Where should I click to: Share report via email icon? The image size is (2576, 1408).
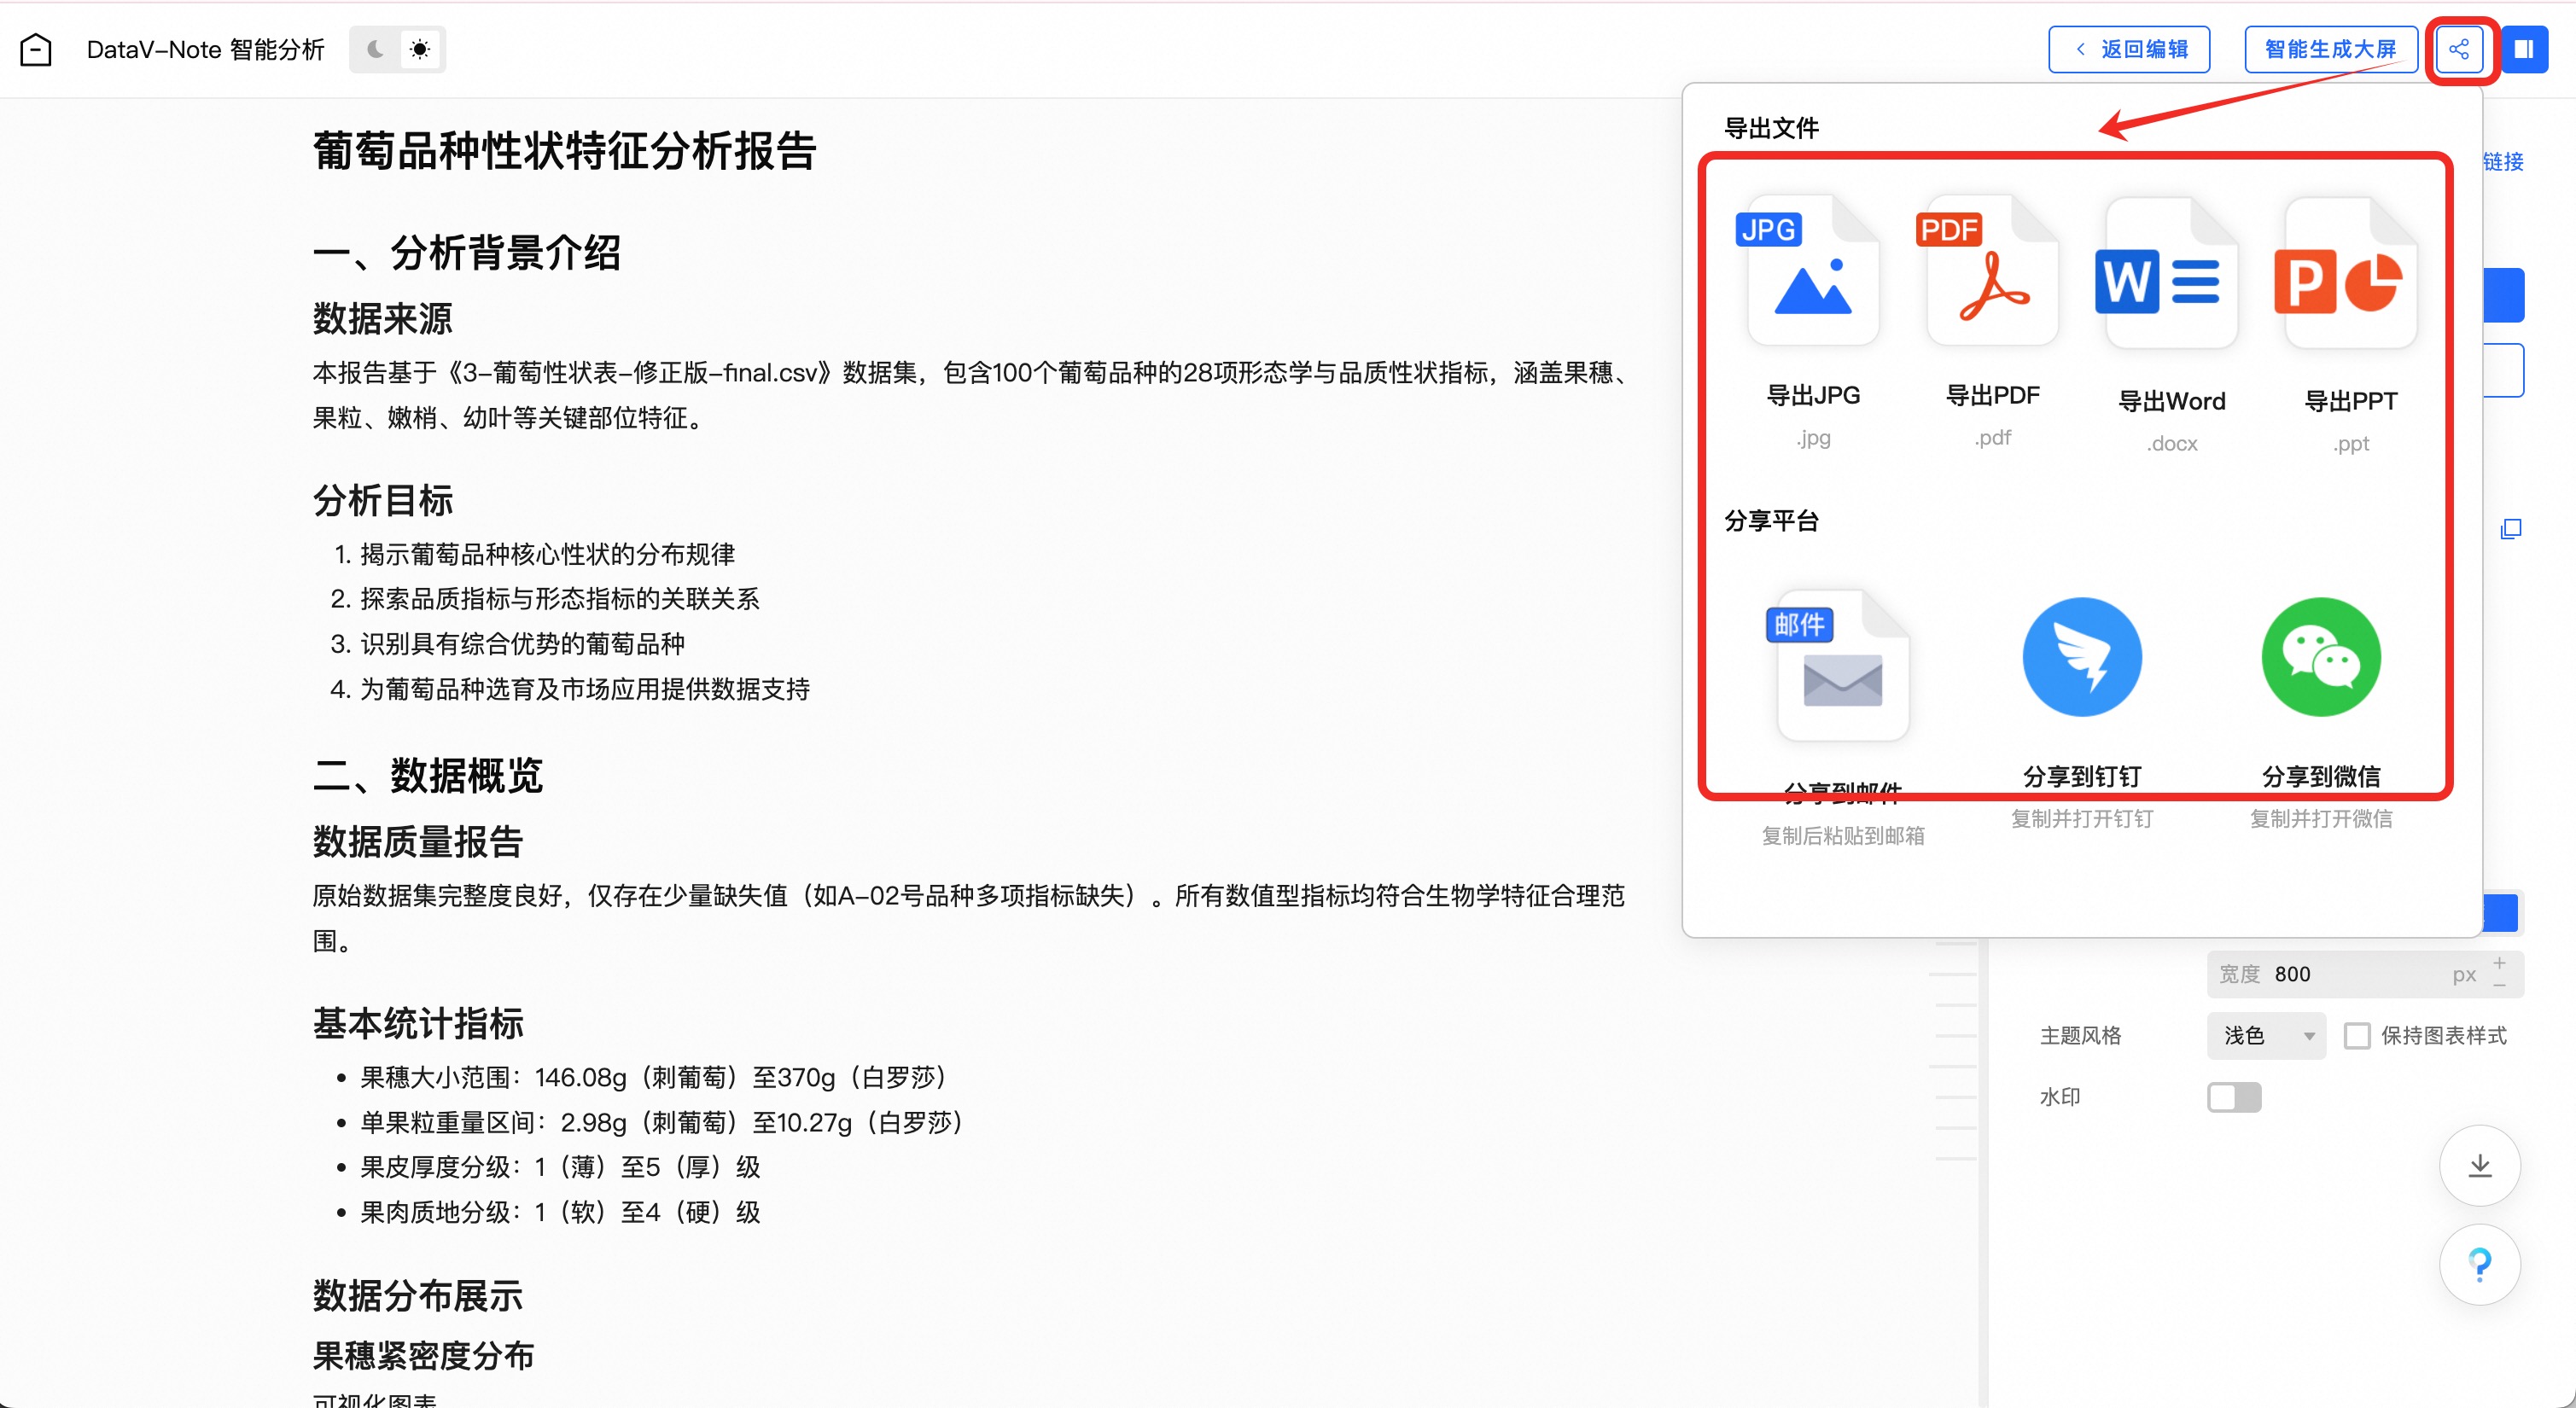[1842, 665]
